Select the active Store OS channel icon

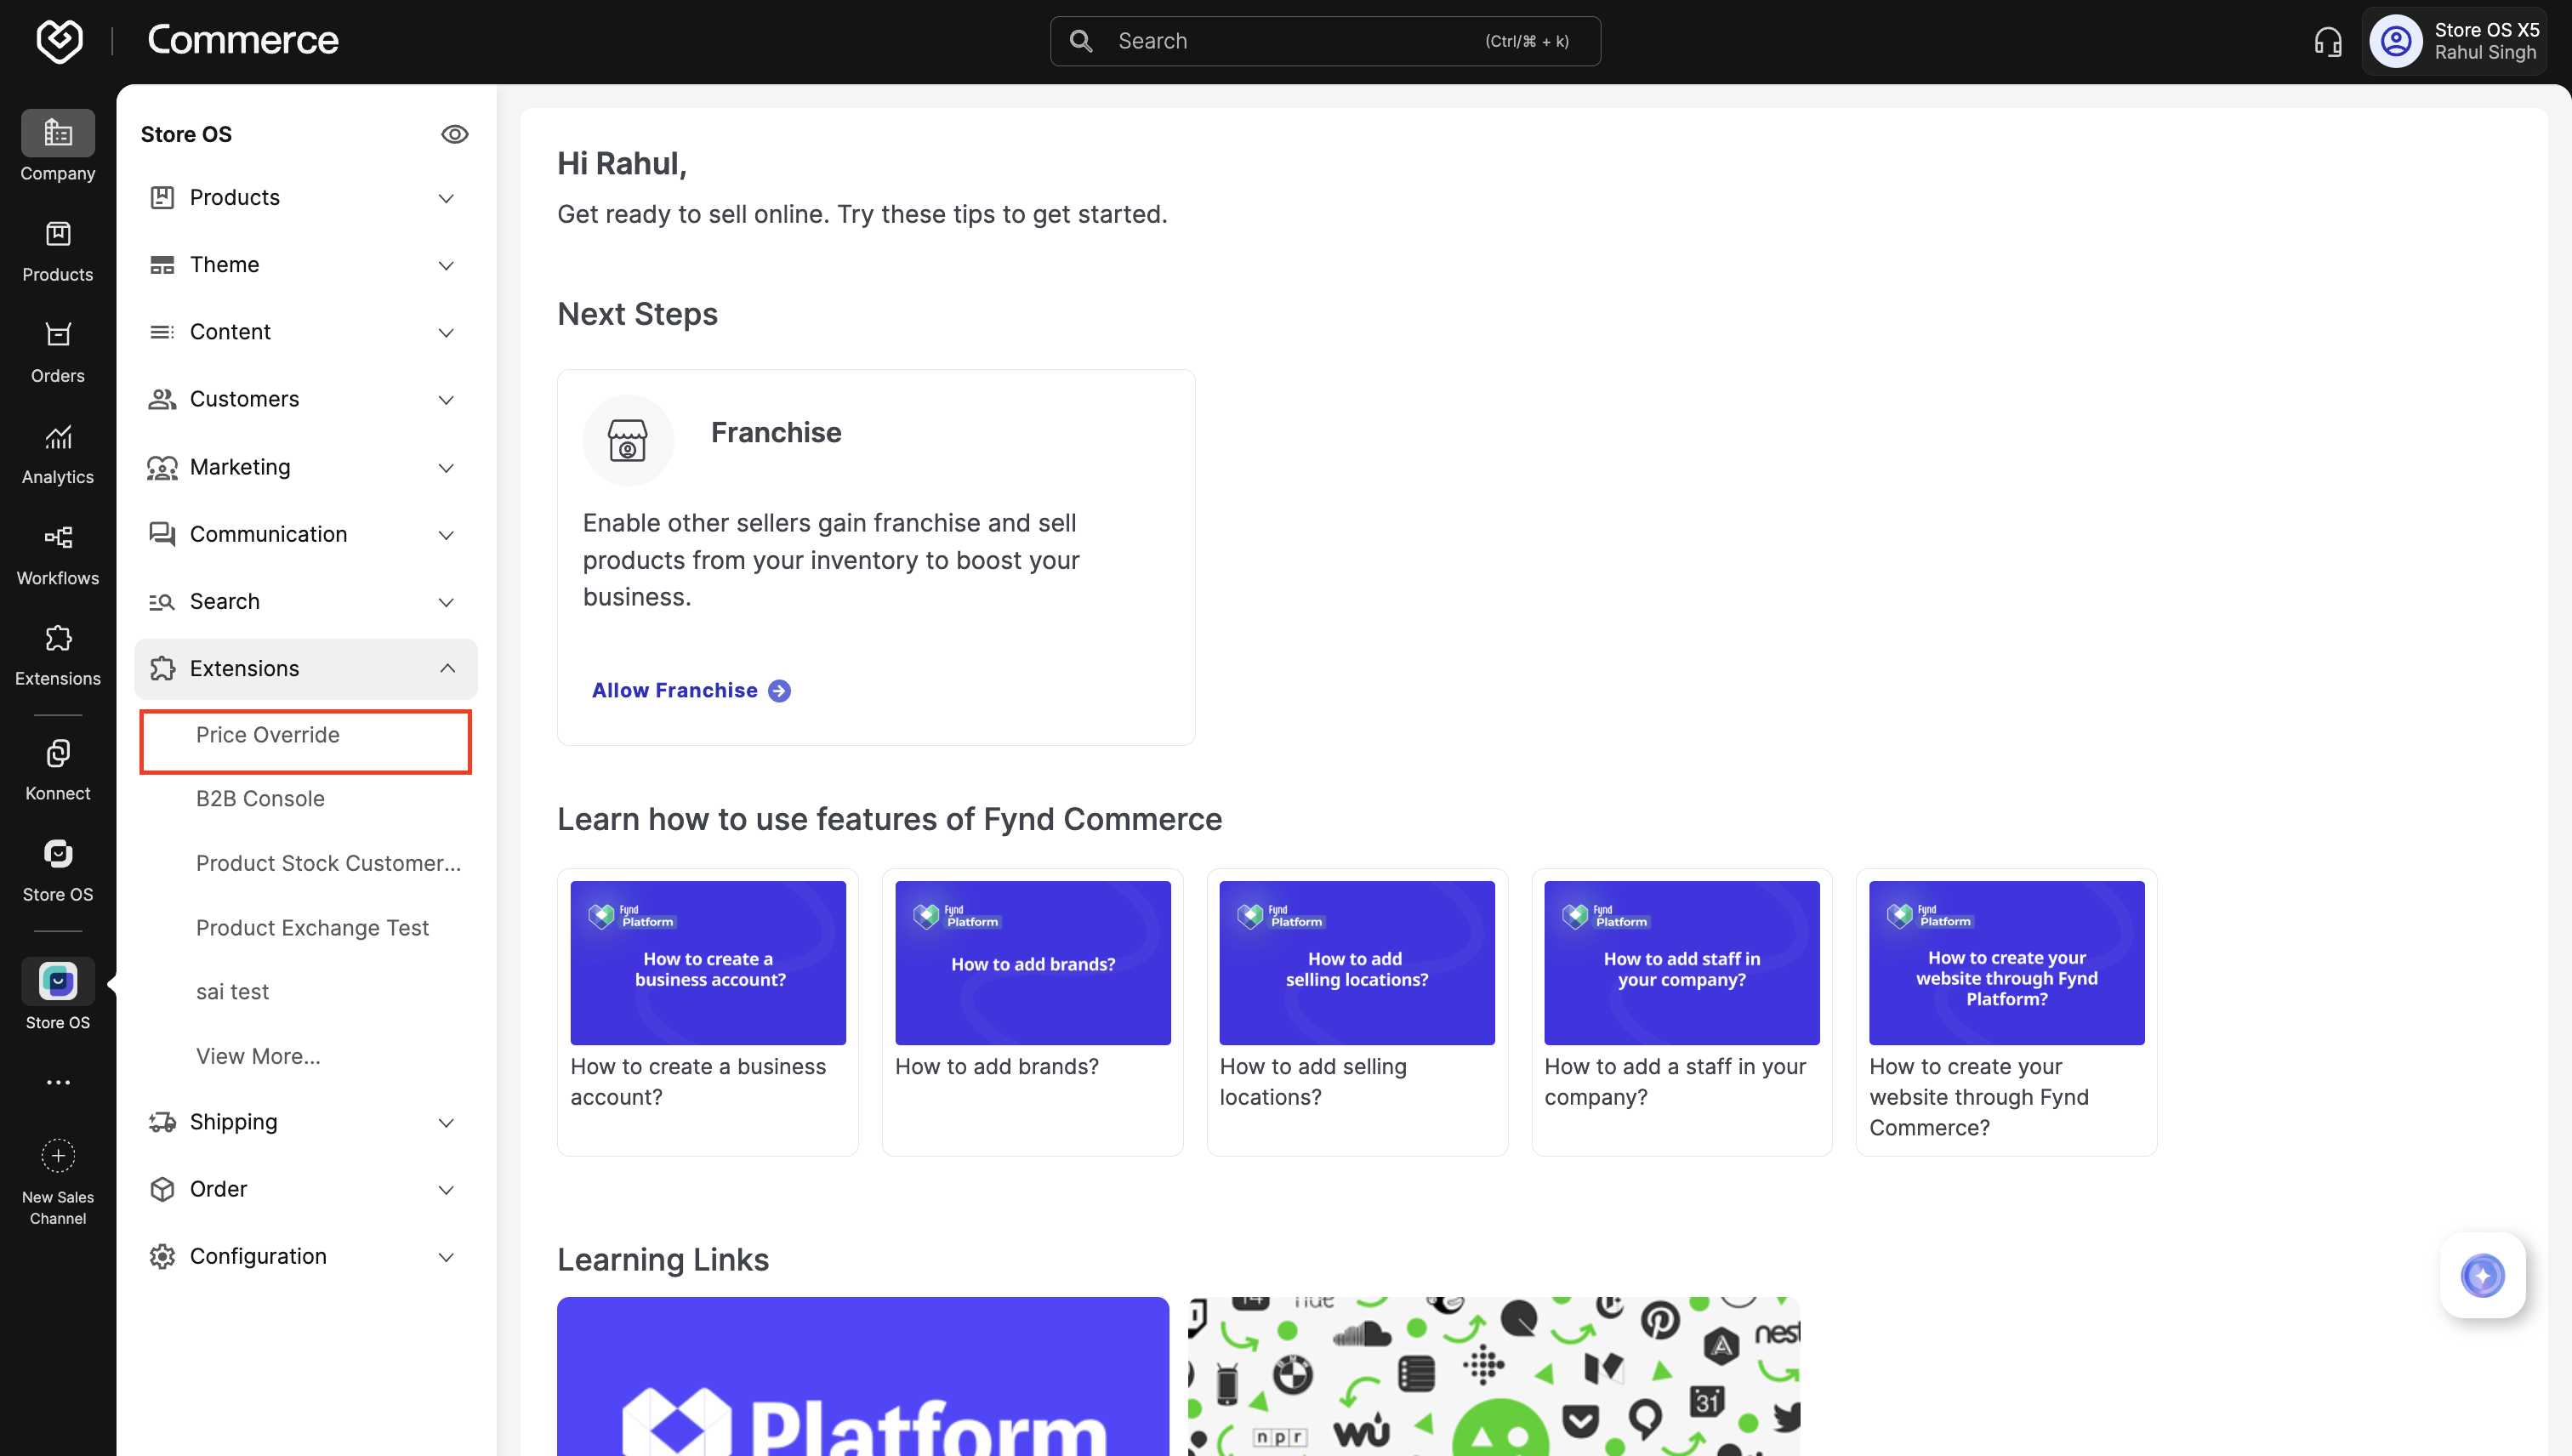[58, 982]
